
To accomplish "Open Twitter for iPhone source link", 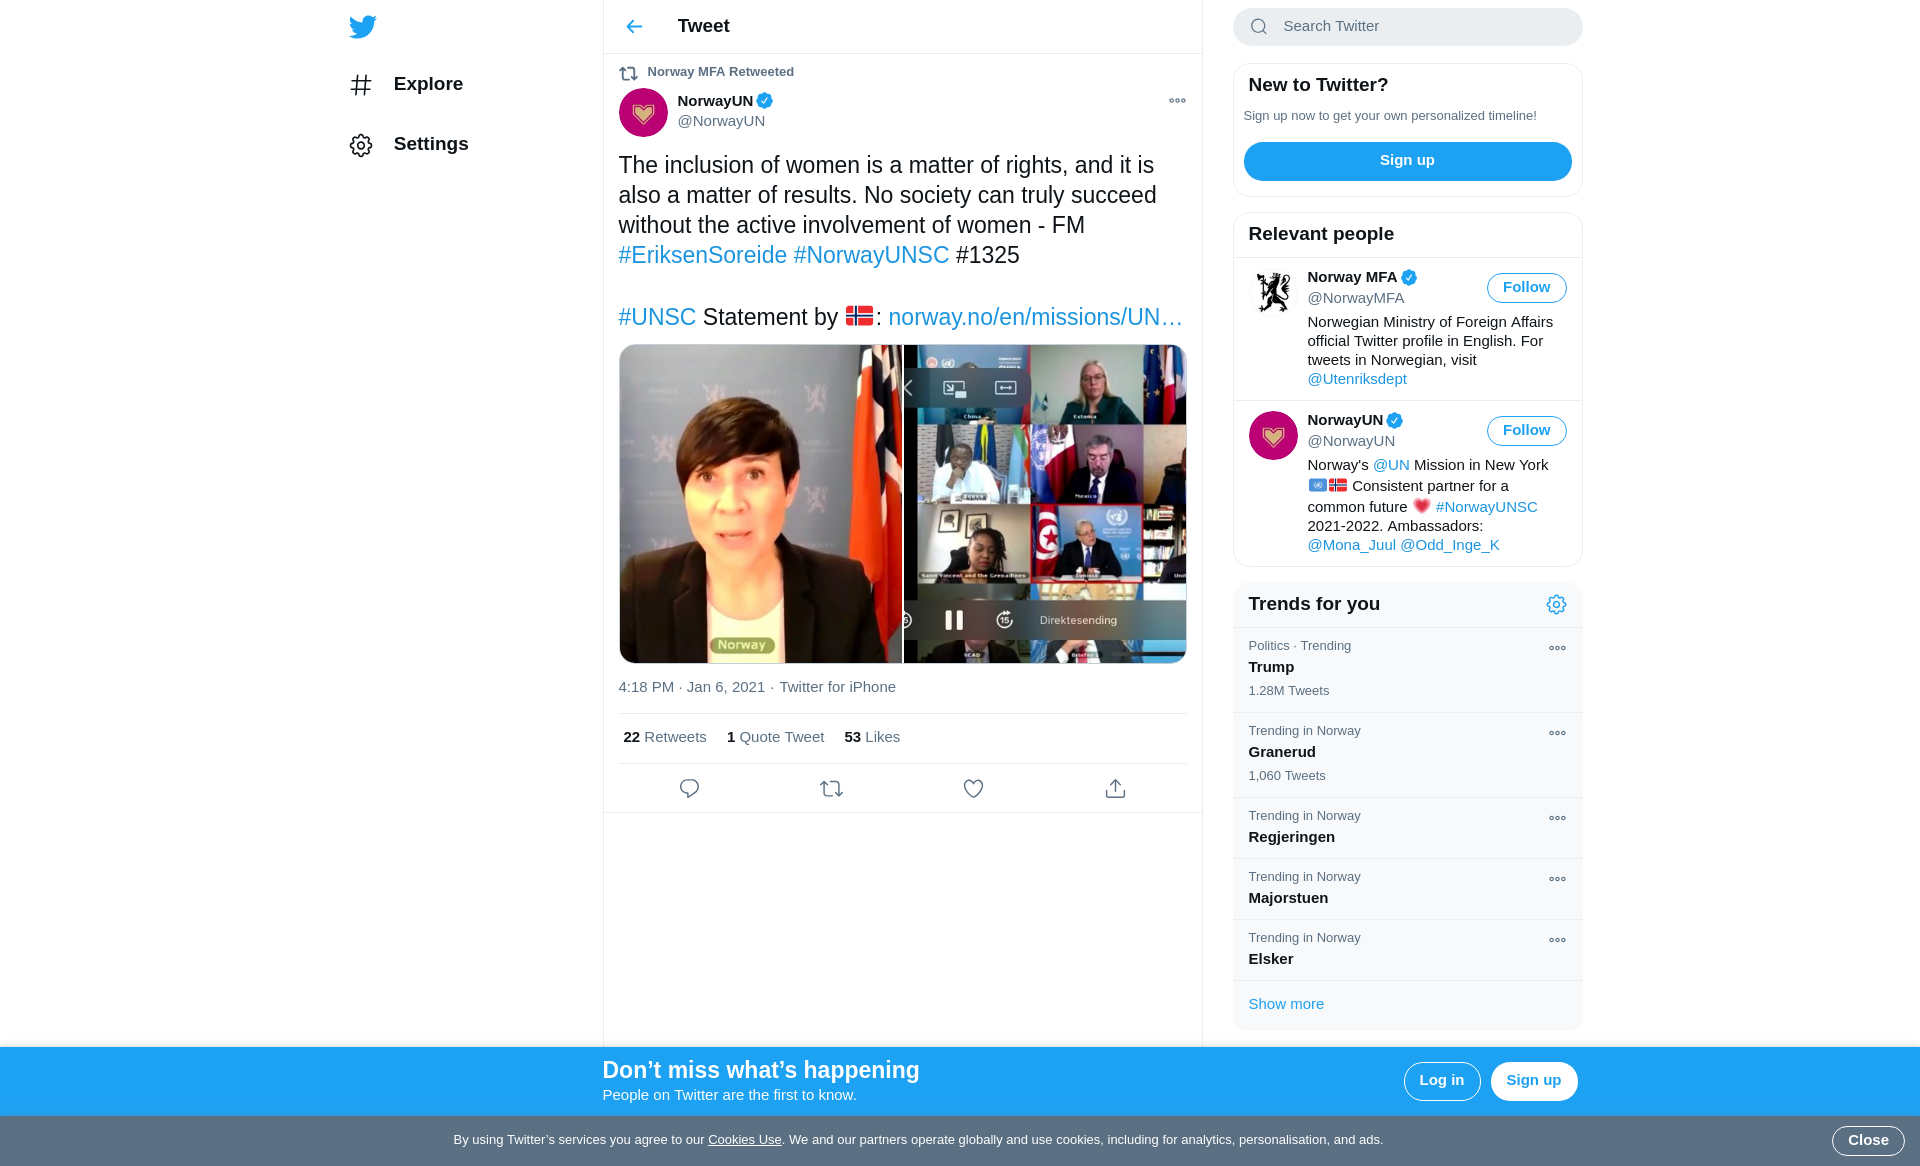I will [x=837, y=688].
